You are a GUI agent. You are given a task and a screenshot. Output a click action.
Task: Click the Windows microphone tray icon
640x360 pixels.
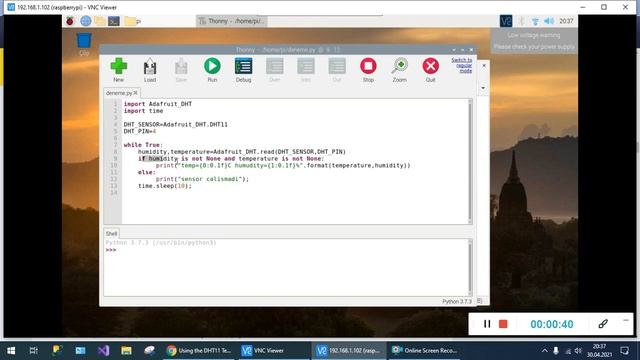pos(556,350)
